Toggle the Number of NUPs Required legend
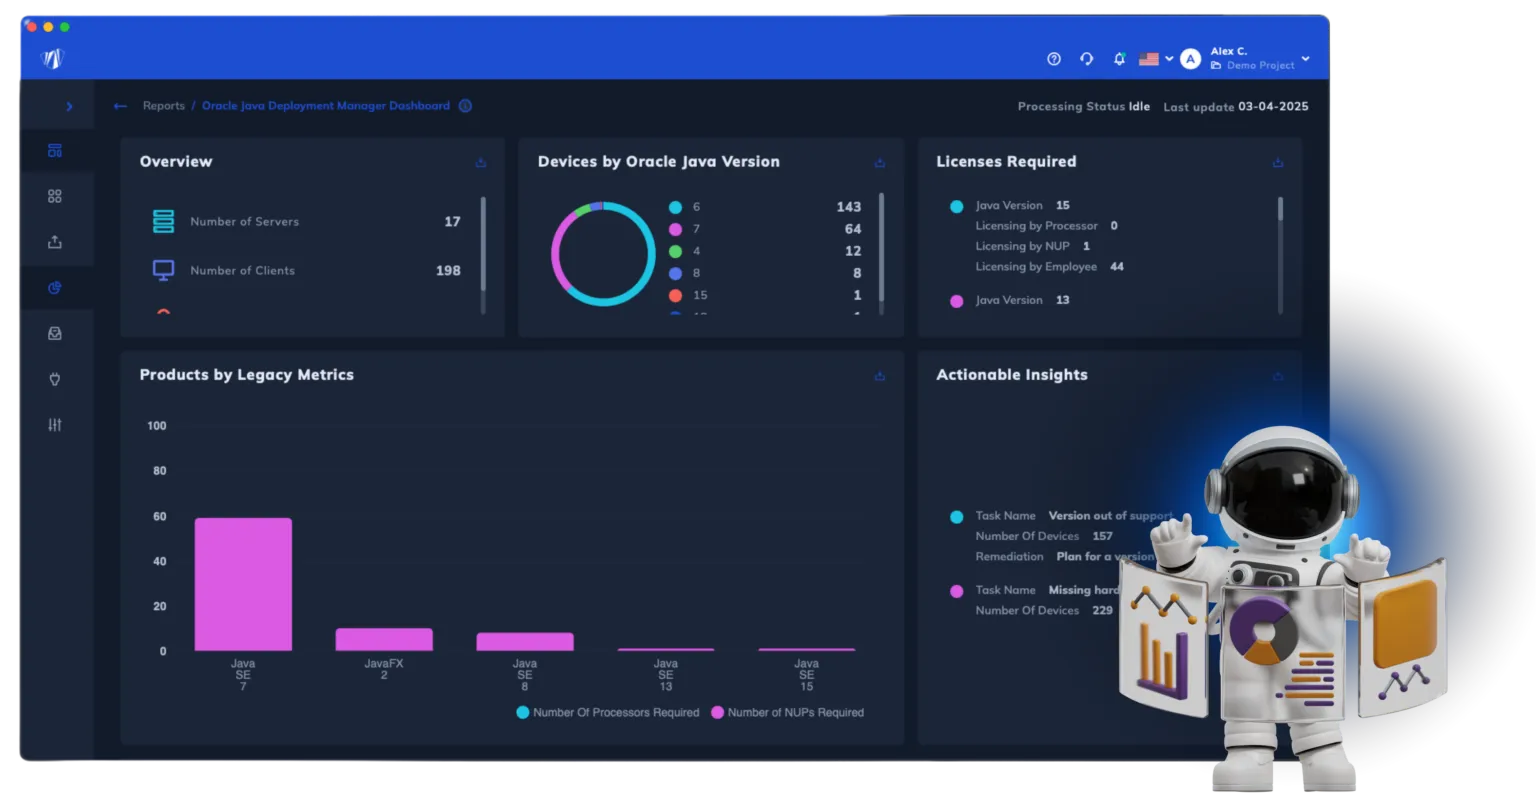 pos(788,713)
